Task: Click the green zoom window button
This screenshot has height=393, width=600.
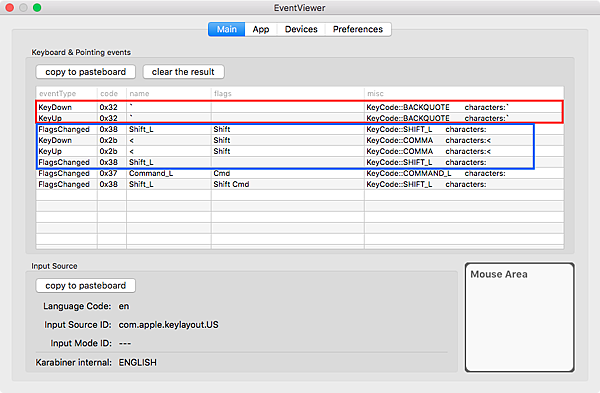Action: click(x=37, y=8)
